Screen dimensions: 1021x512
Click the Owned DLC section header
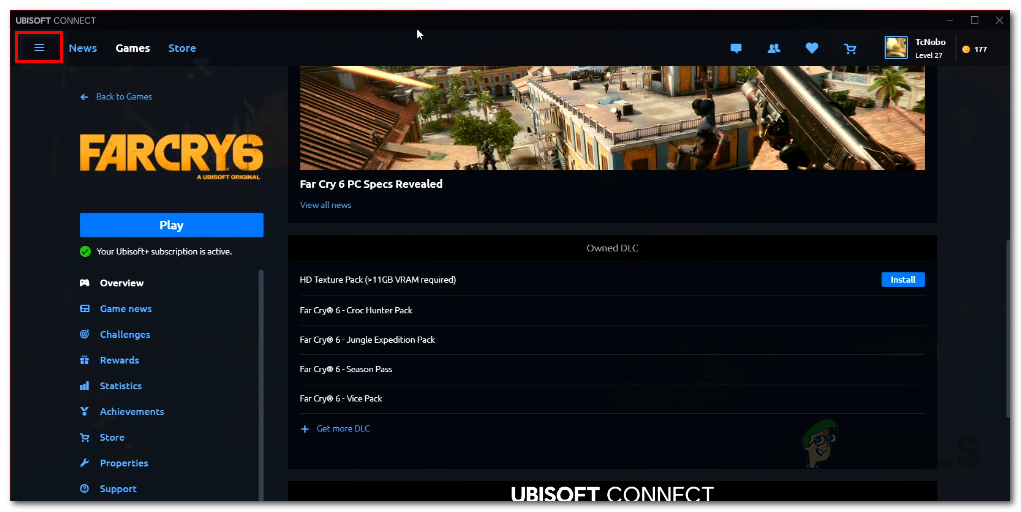612,248
